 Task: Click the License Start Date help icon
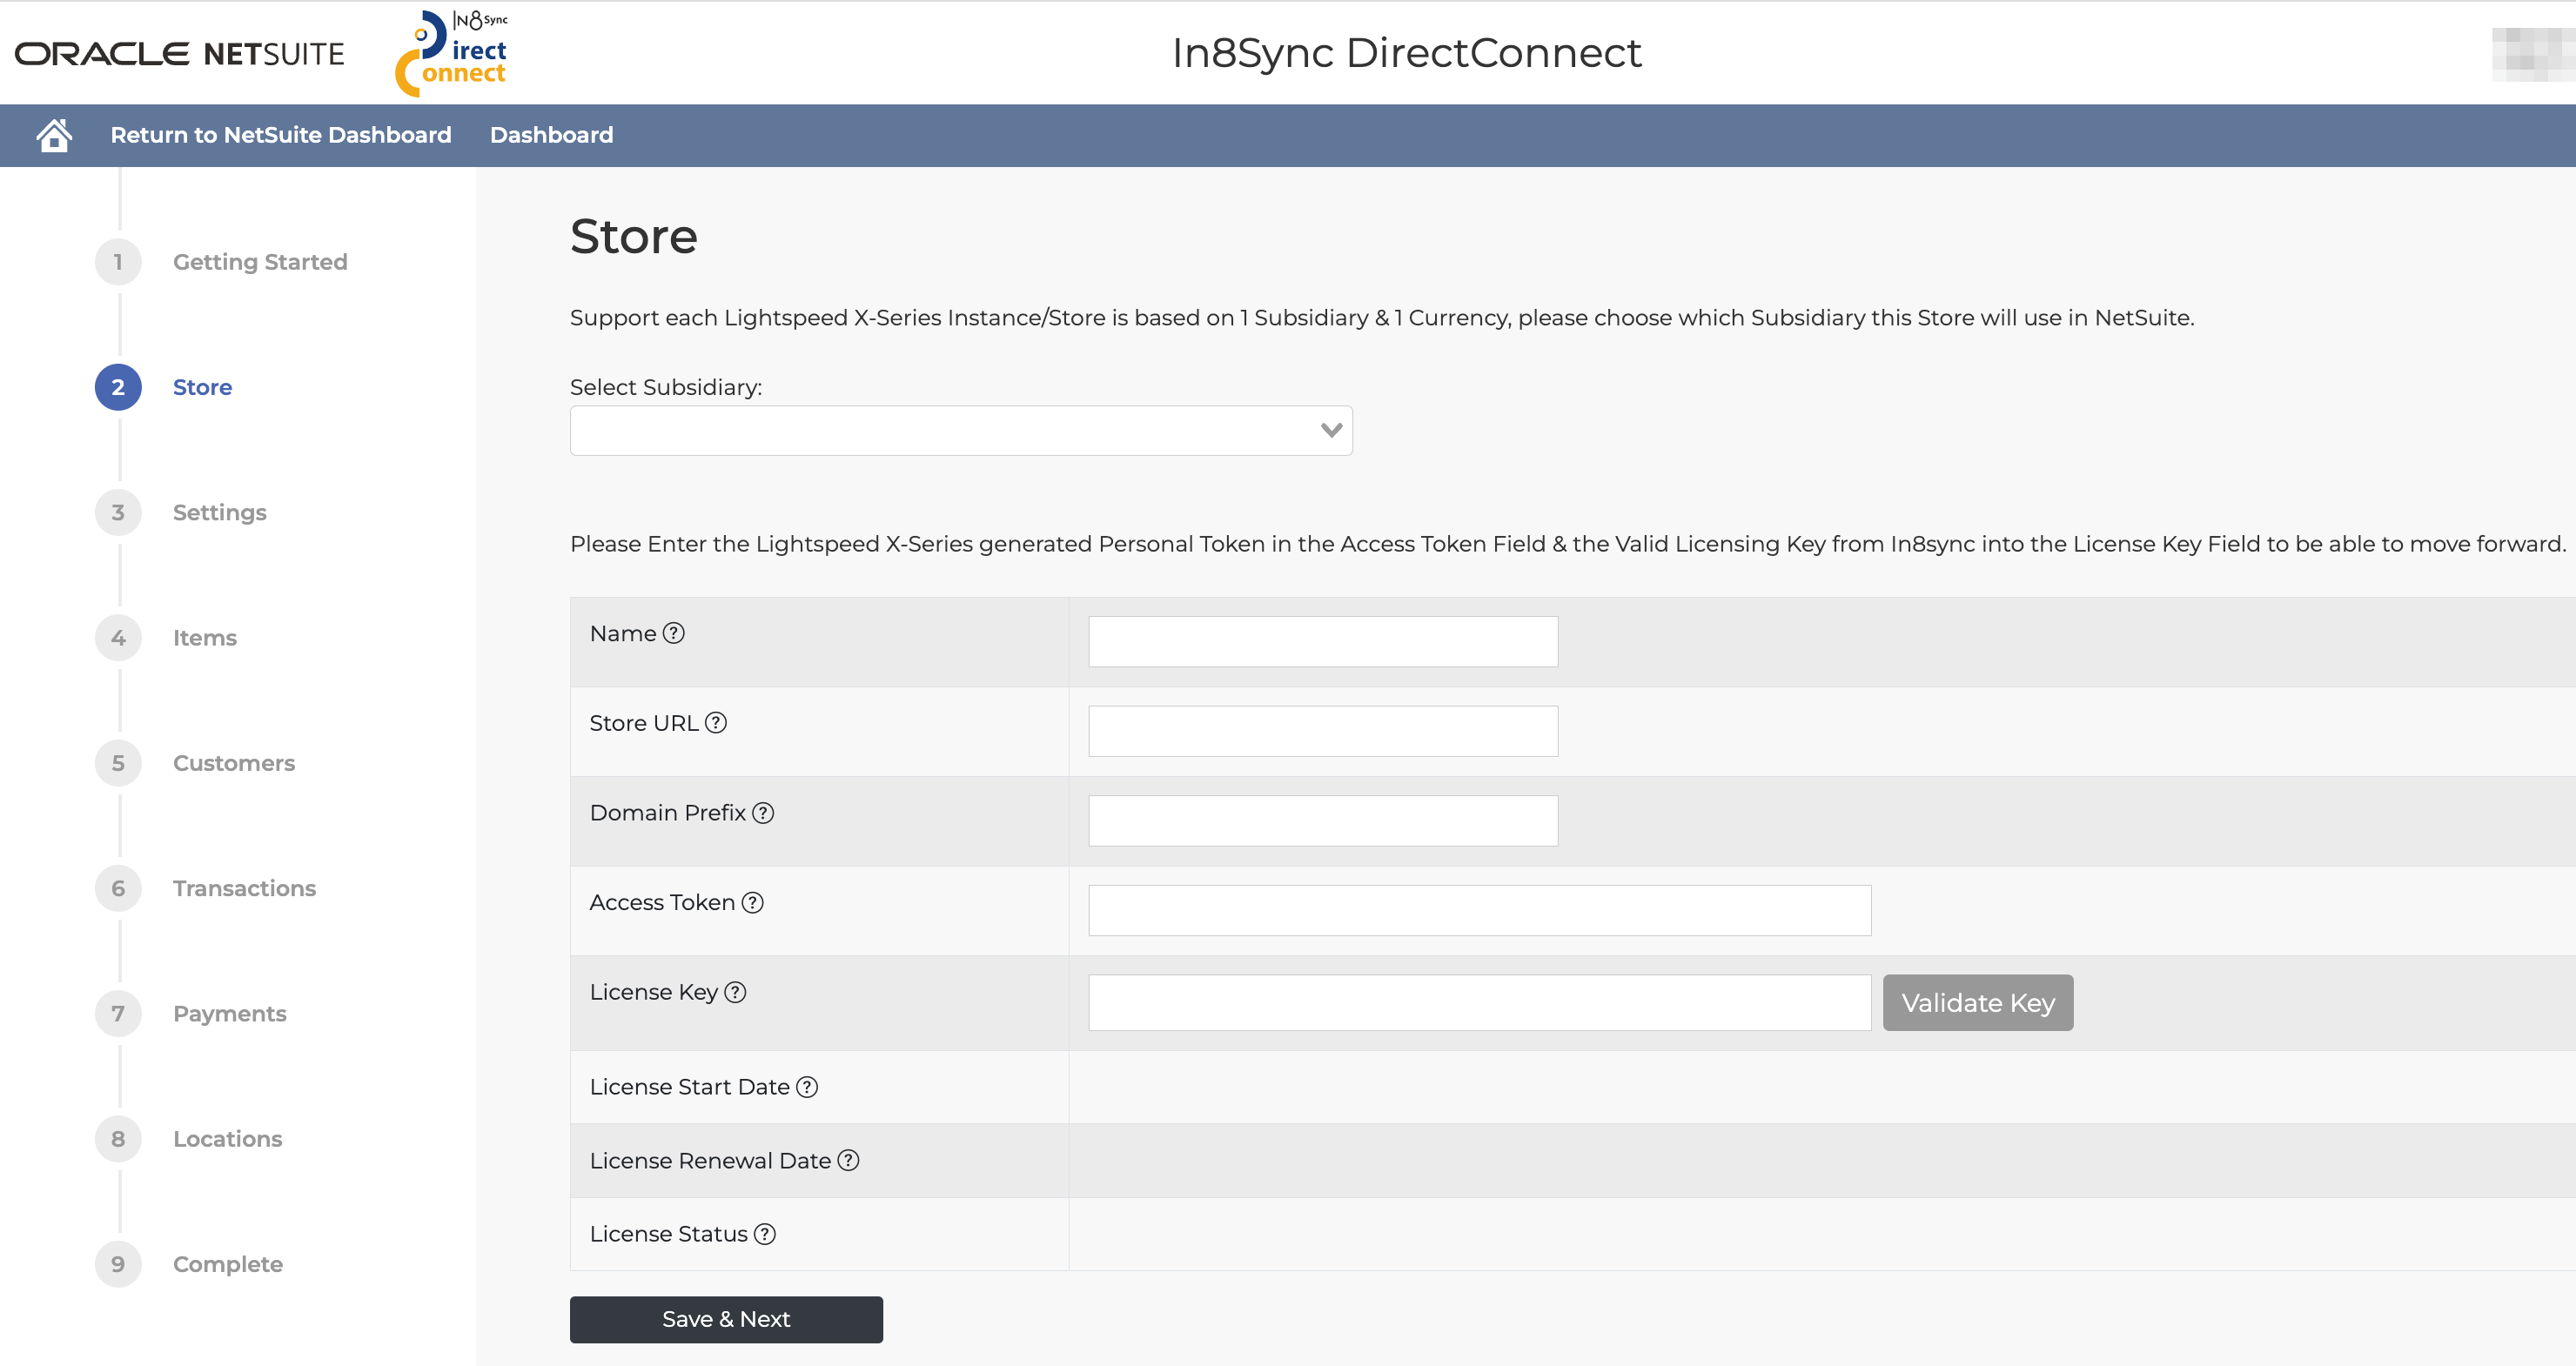coord(807,1087)
